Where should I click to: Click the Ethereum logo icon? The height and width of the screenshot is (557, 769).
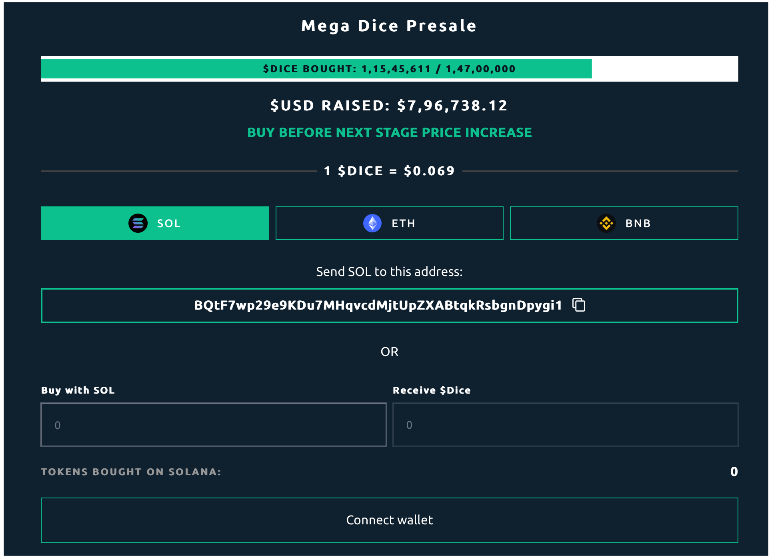tap(372, 223)
